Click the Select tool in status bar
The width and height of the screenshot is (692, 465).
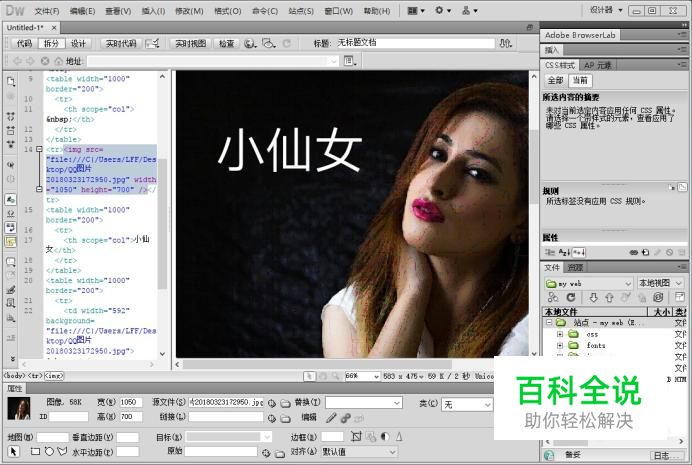click(309, 376)
